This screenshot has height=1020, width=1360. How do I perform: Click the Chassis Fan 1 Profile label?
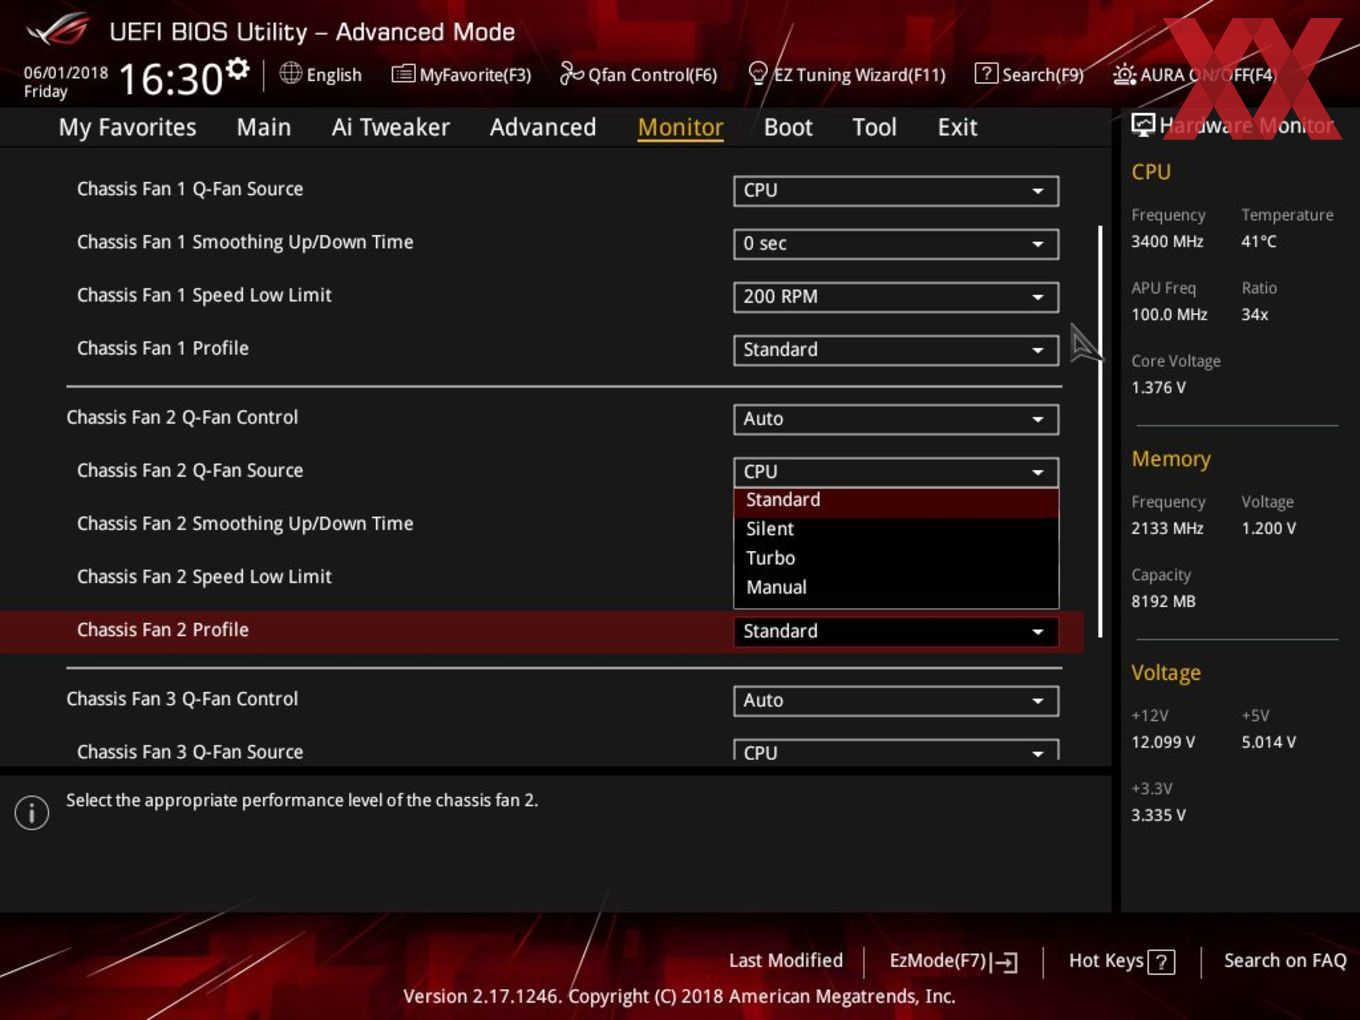(163, 348)
